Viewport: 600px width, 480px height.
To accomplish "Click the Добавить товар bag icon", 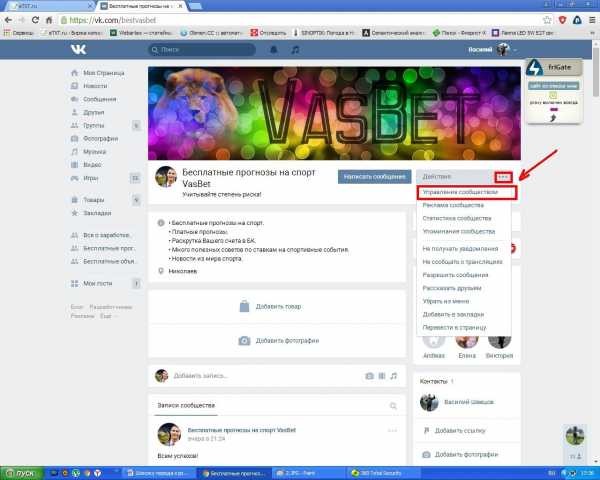I will (244, 306).
